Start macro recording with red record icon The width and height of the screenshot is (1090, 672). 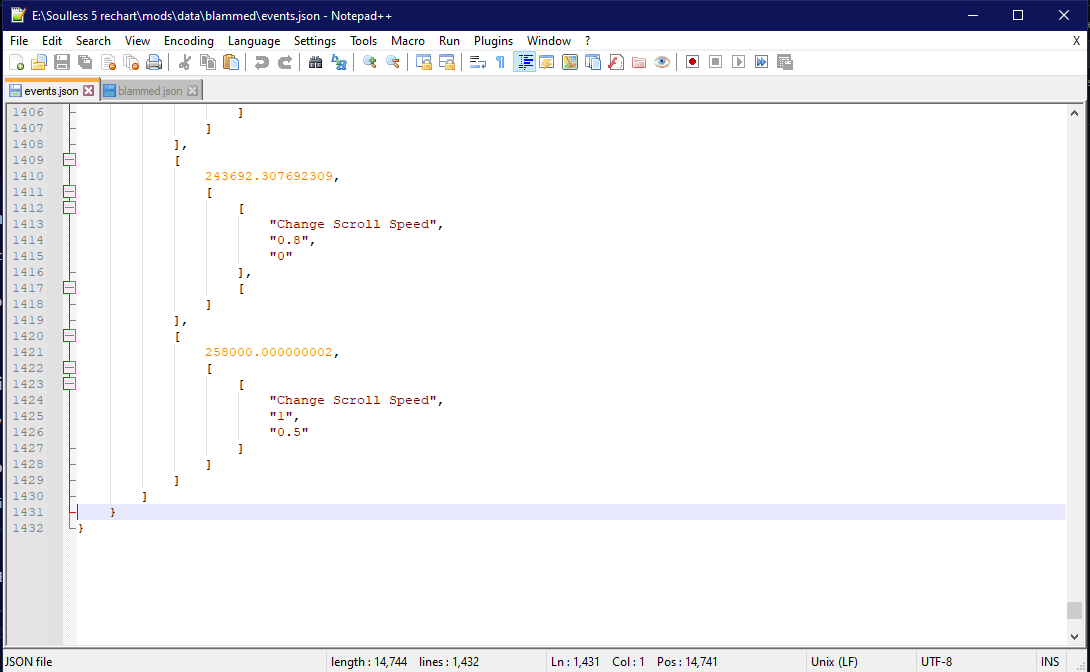pos(692,61)
